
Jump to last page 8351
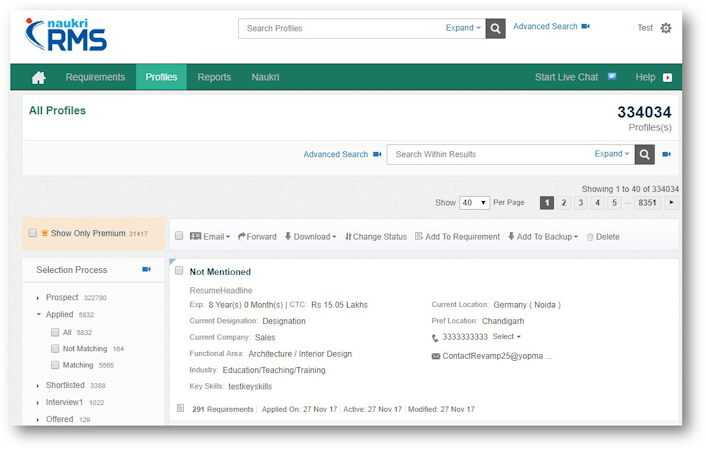[647, 203]
